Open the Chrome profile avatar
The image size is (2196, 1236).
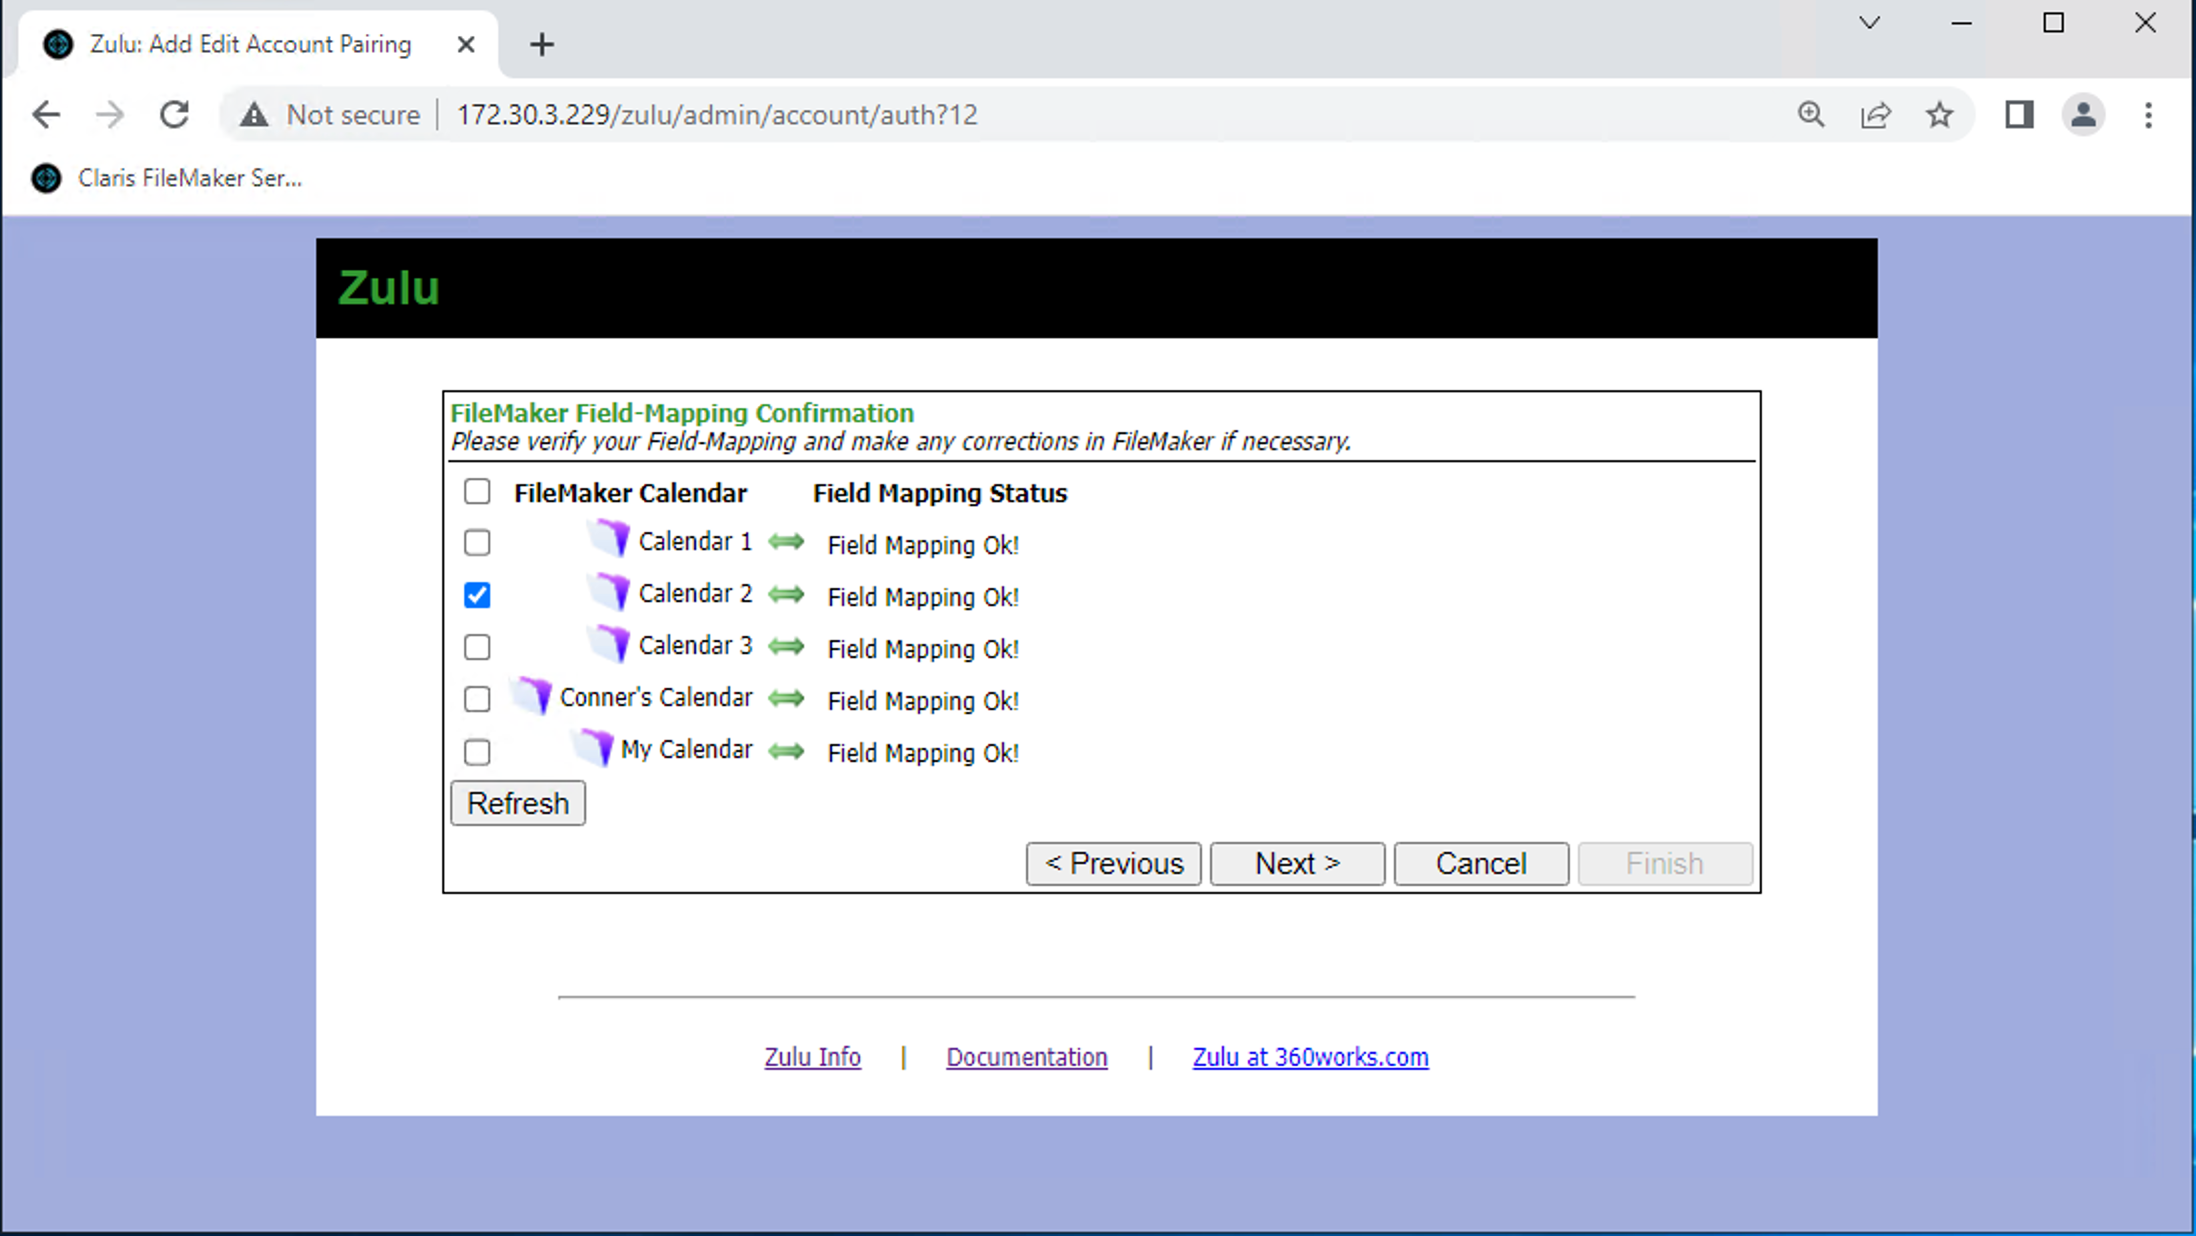(2084, 115)
